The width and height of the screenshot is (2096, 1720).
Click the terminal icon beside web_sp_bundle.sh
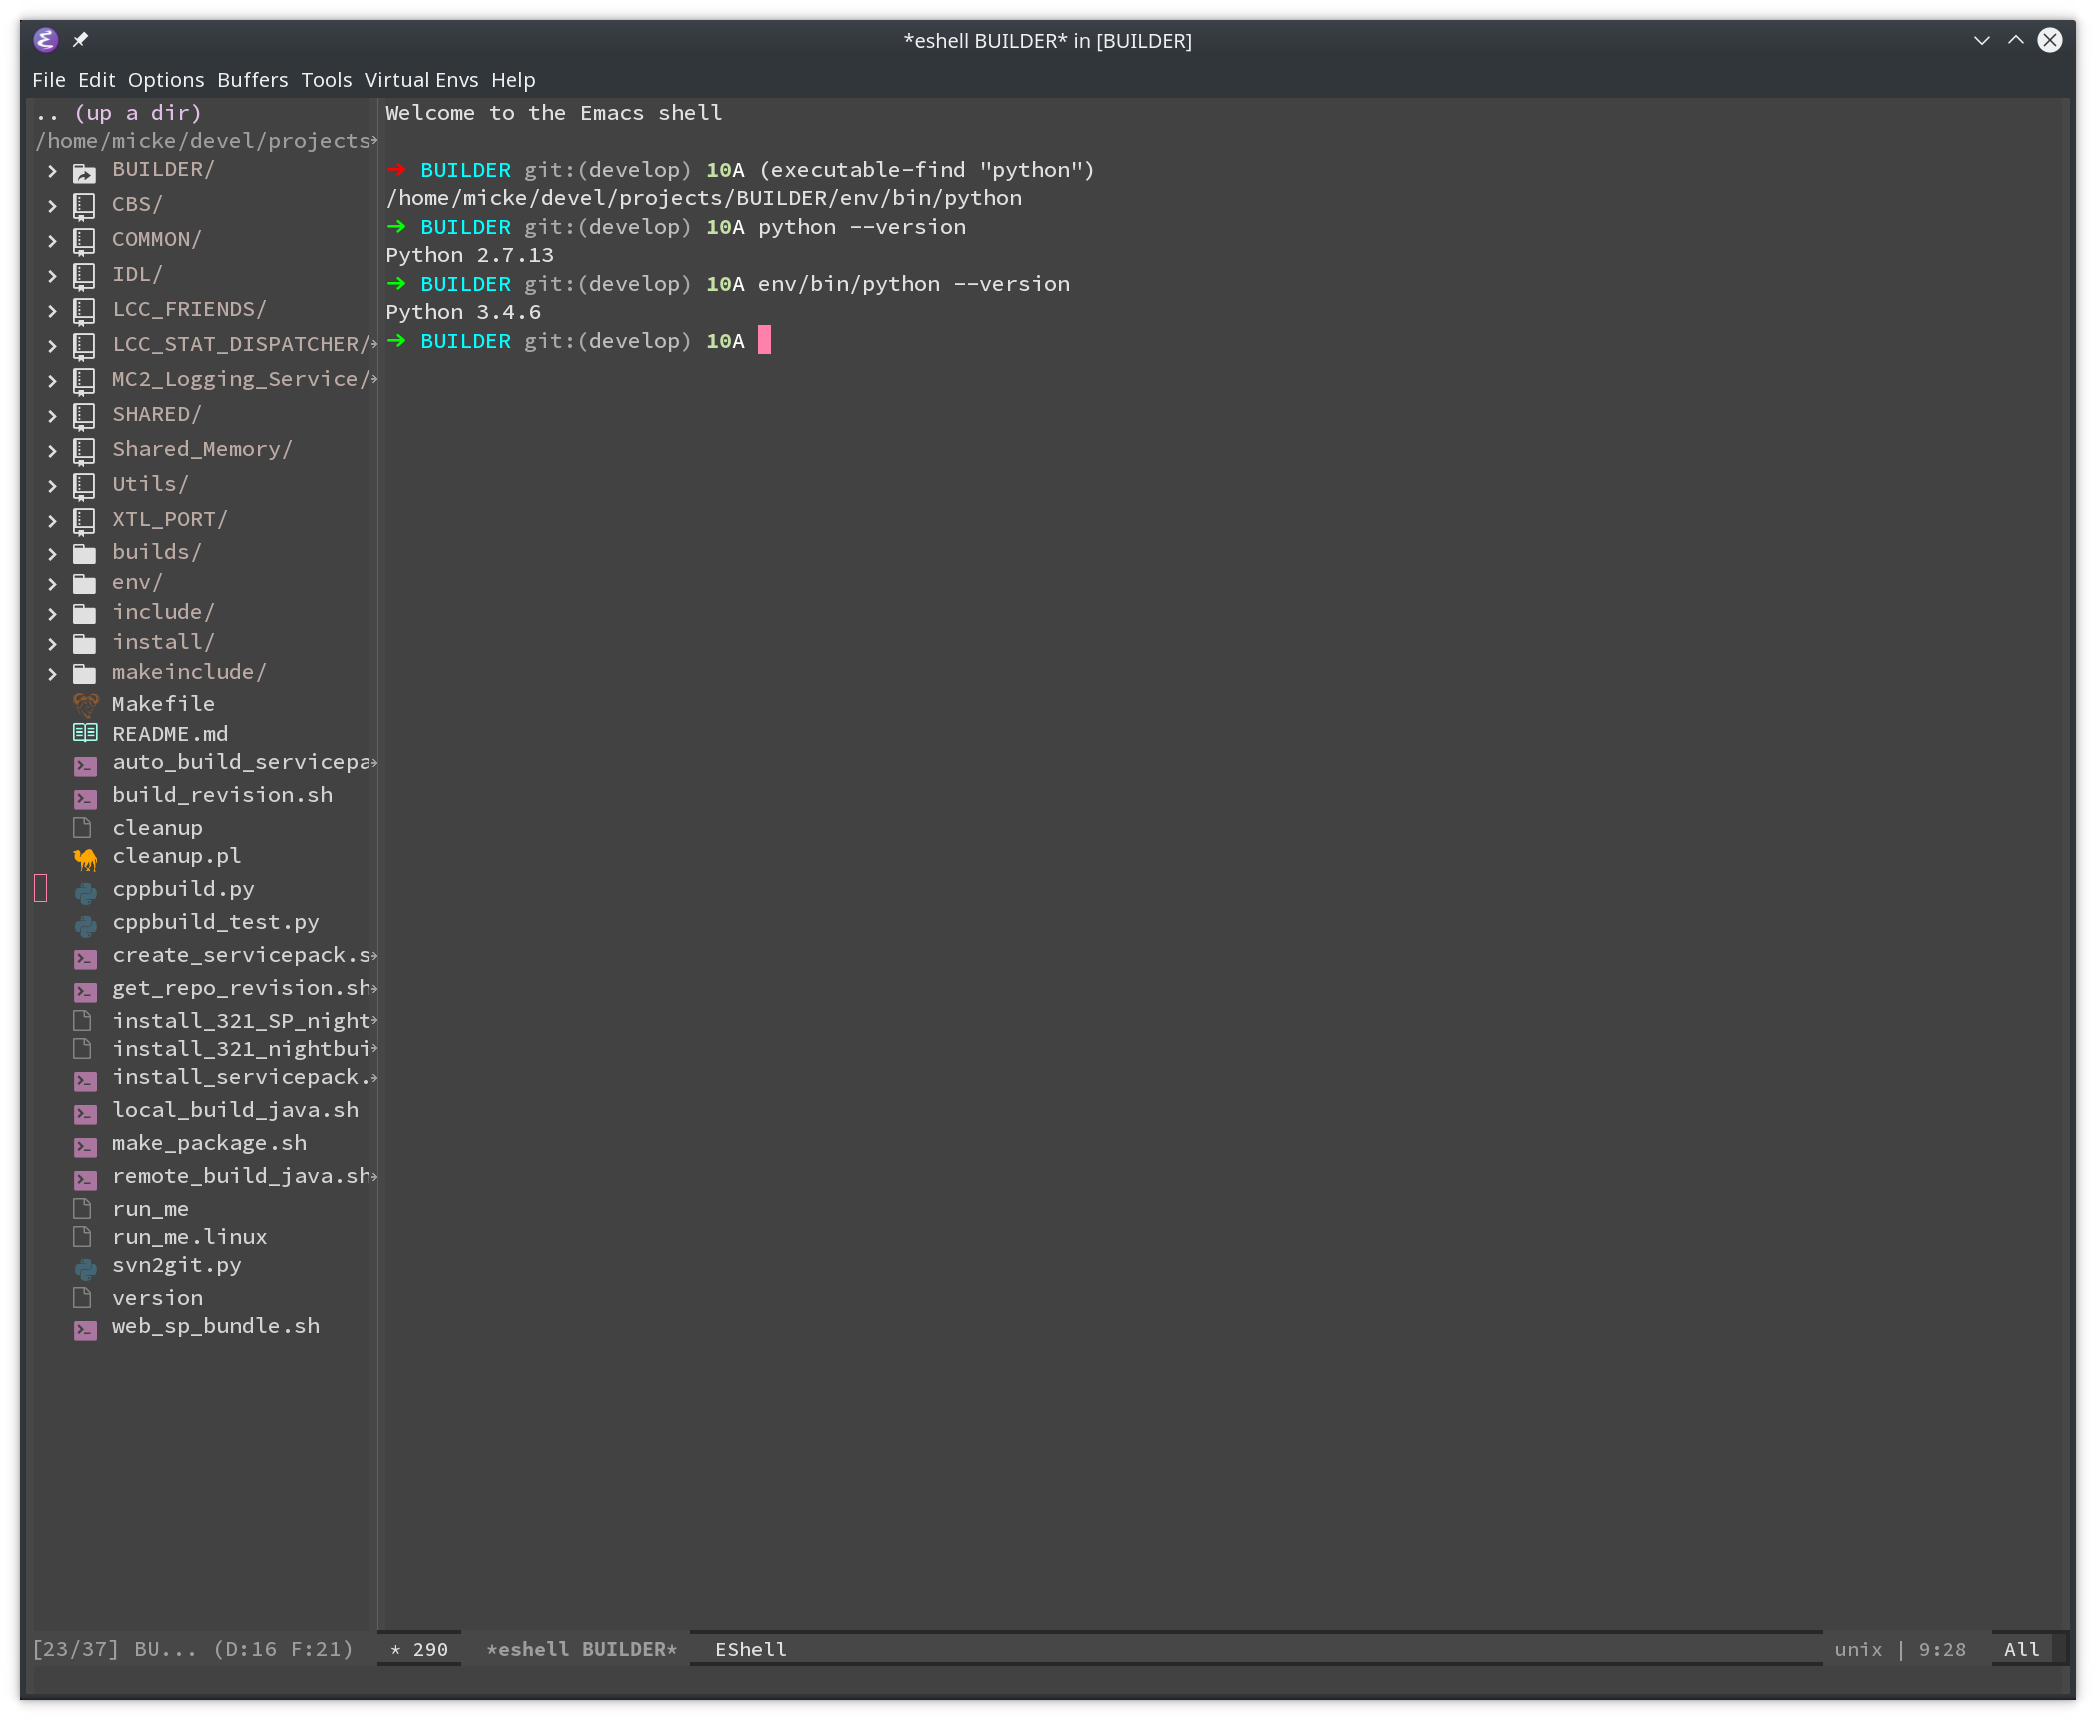(x=84, y=1329)
